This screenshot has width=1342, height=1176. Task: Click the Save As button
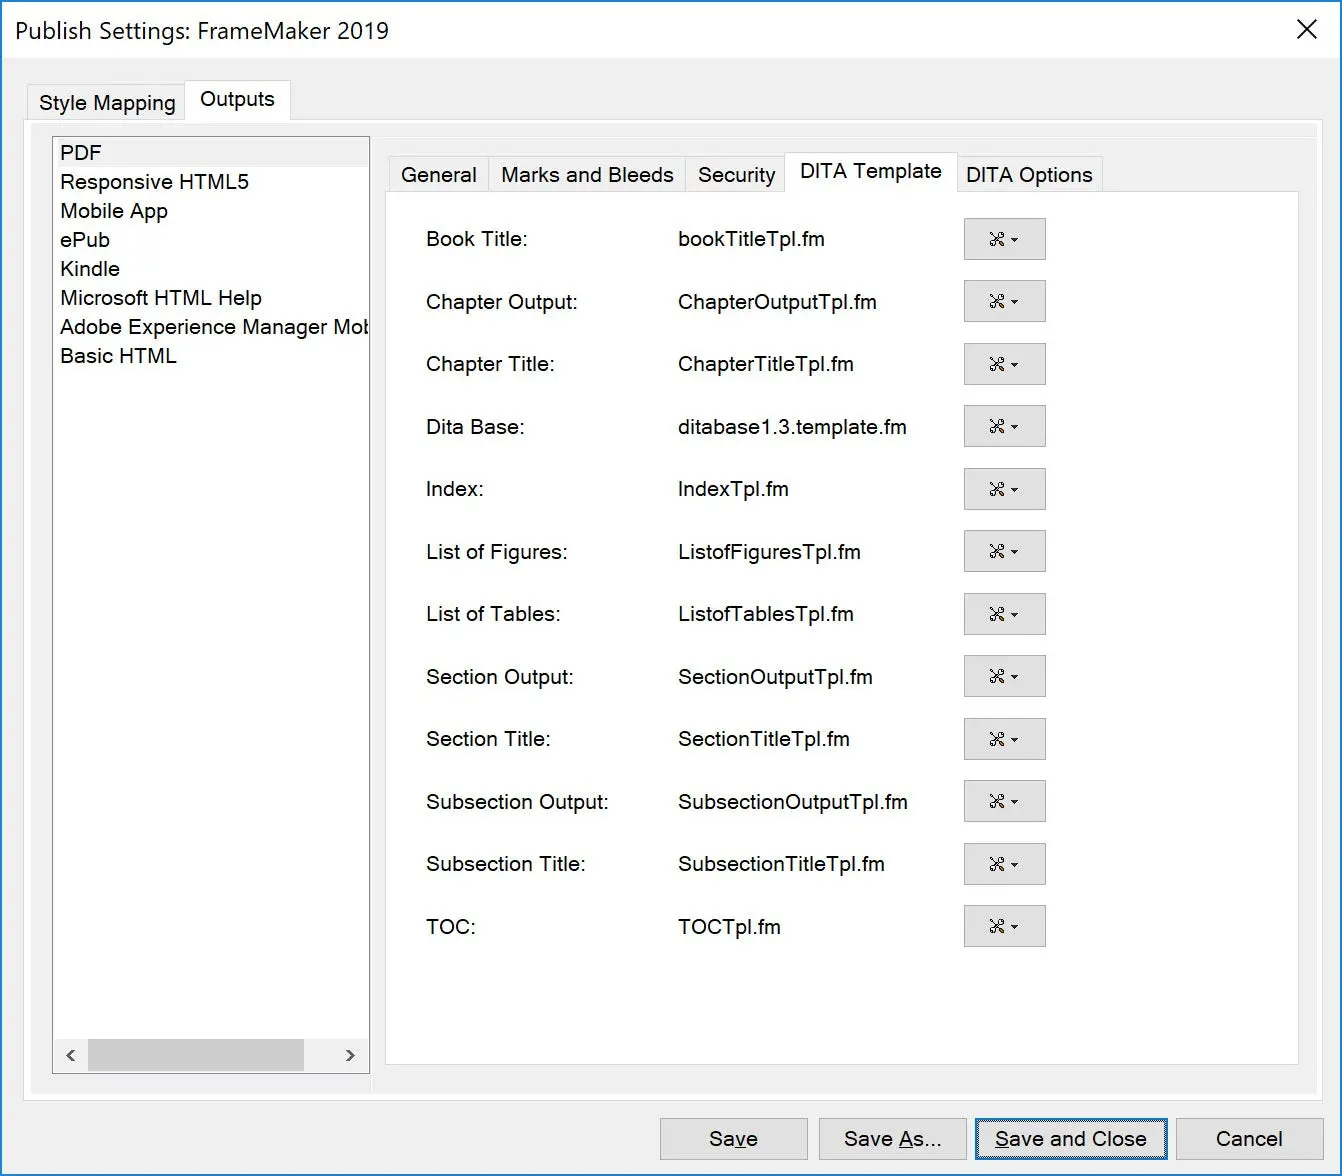[x=892, y=1138]
